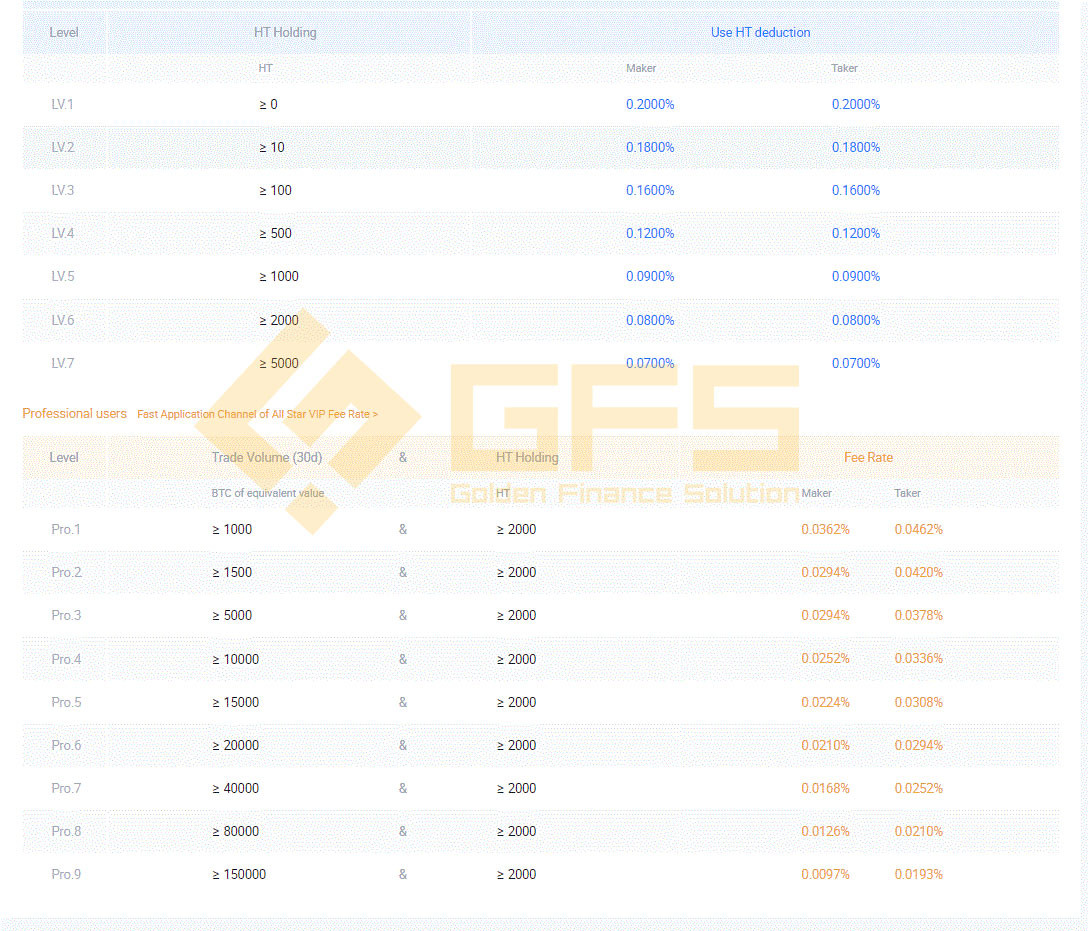The height and width of the screenshot is (931, 1089).
Task: Select Pro.5 trade volume '≥ 15000'
Action: [x=235, y=702]
